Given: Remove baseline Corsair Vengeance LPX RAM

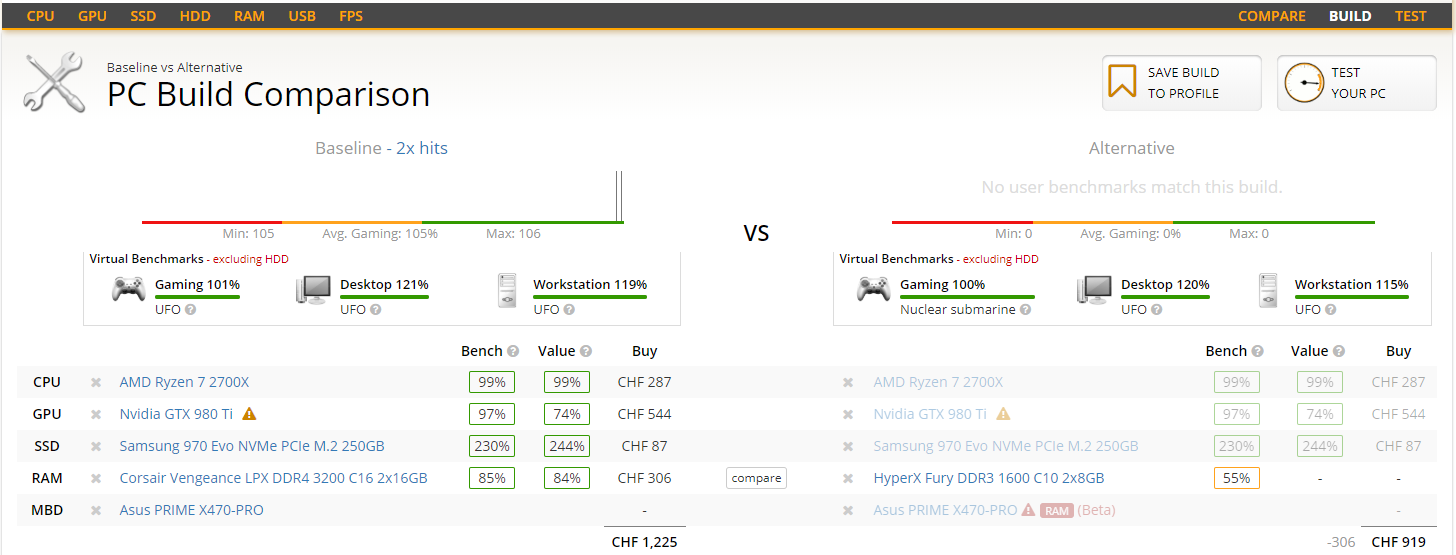Looking at the screenshot, I should pyautogui.click(x=96, y=479).
